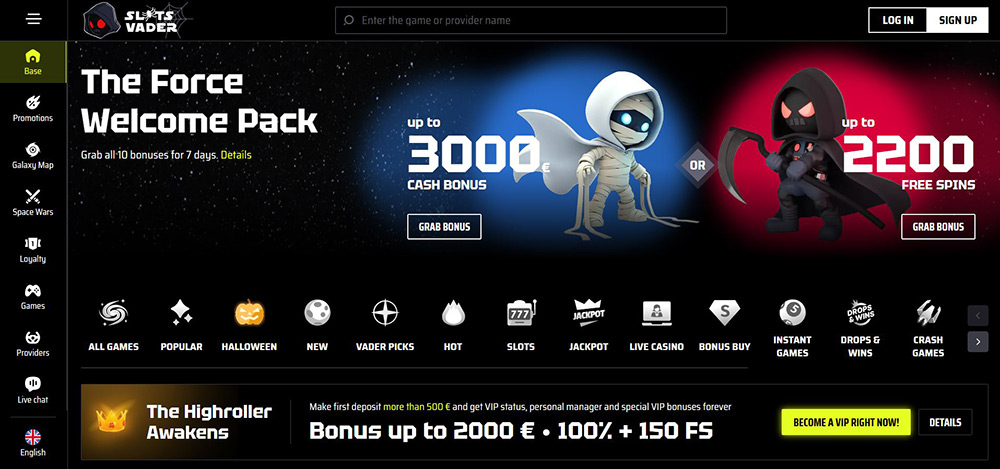Open the English language selector
This screenshot has width=1000, height=469.
[x=33, y=443]
